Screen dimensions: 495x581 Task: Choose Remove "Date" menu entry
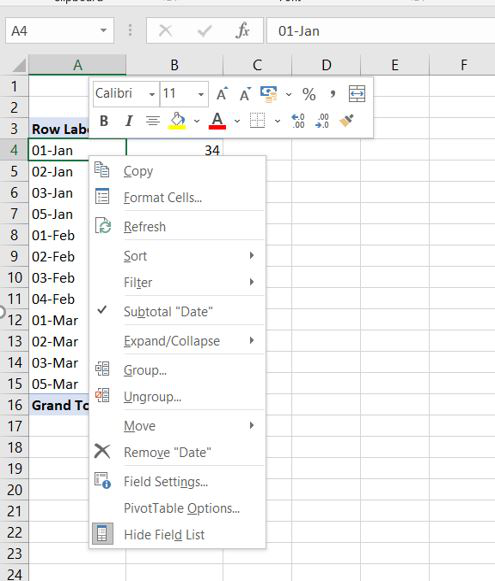pyautogui.click(x=177, y=452)
